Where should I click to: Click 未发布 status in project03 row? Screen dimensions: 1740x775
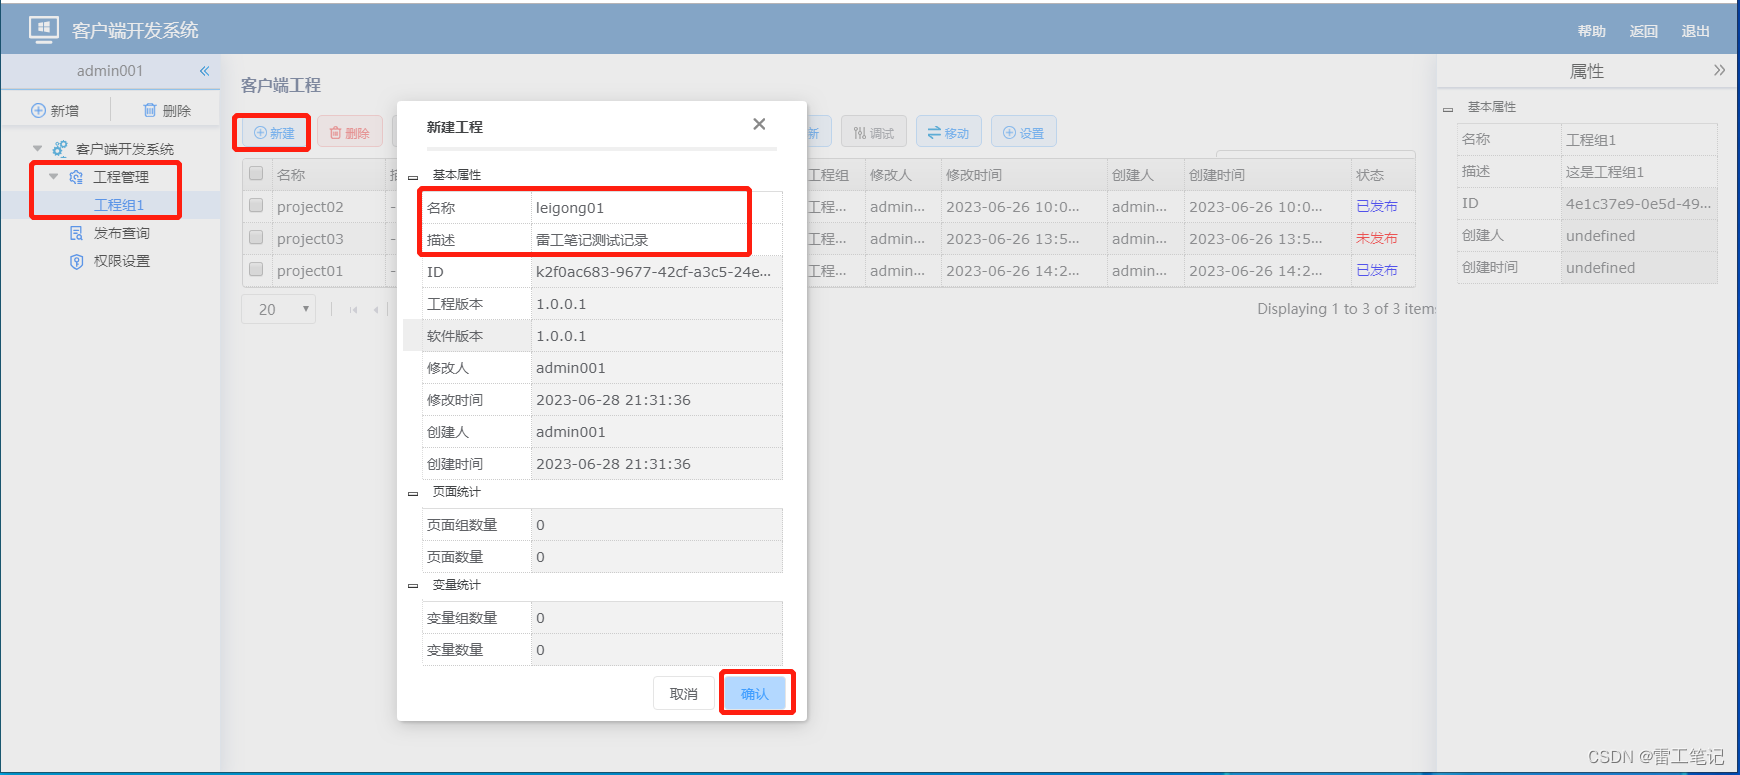1377,238
